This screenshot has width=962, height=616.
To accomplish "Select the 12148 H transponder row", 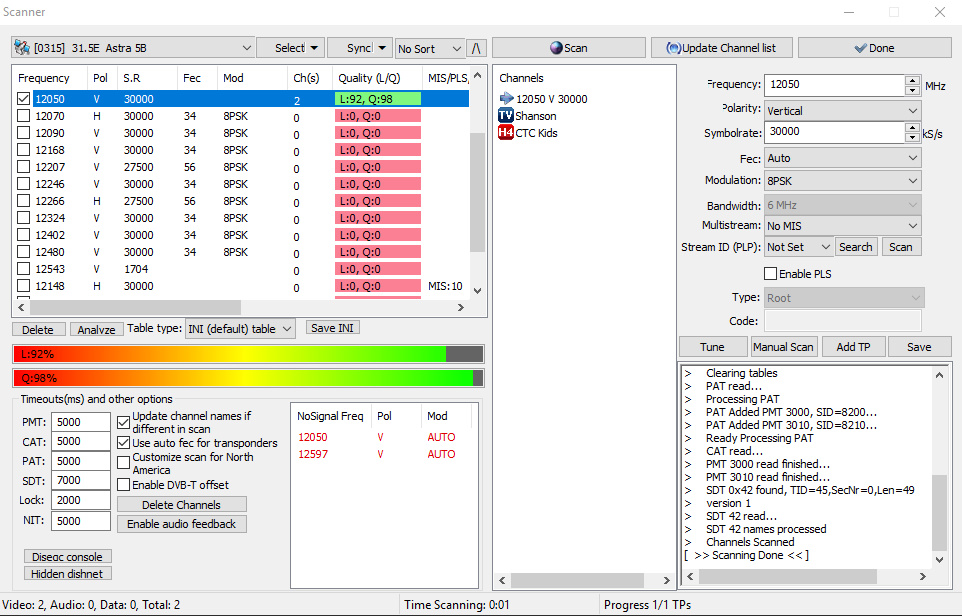I will point(242,286).
